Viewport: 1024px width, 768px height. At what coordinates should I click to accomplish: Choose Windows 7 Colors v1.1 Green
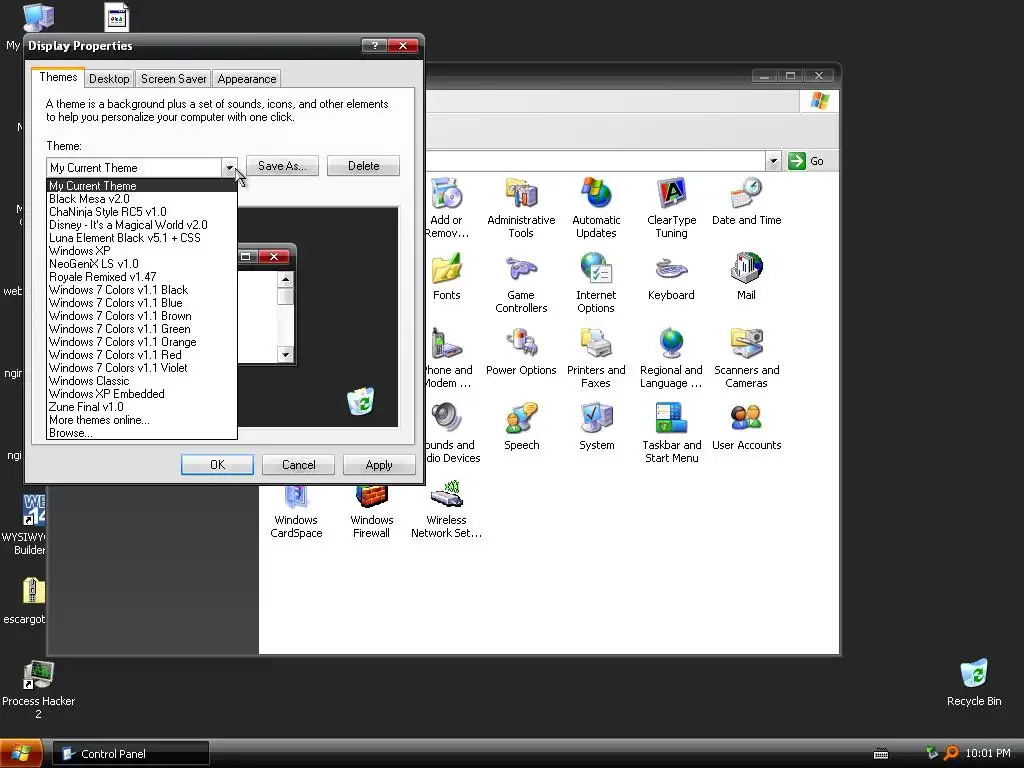click(x=142, y=329)
